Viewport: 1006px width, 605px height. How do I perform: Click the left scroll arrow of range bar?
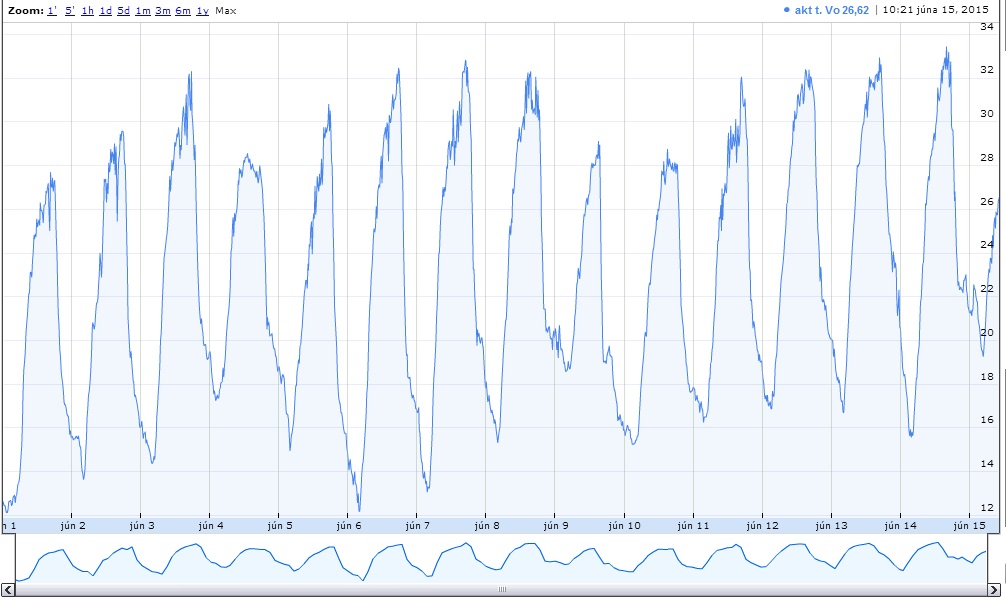[x=8, y=590]
